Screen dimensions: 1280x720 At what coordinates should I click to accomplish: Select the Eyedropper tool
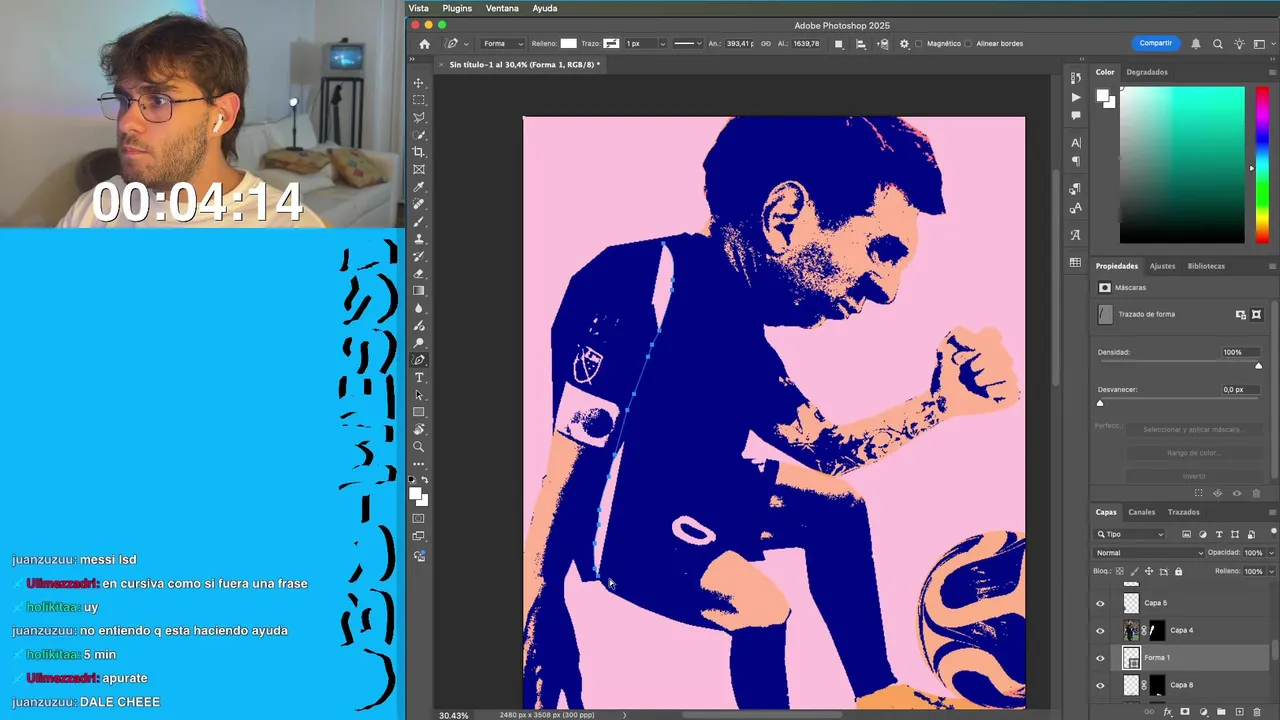click(x=419, y=187)
